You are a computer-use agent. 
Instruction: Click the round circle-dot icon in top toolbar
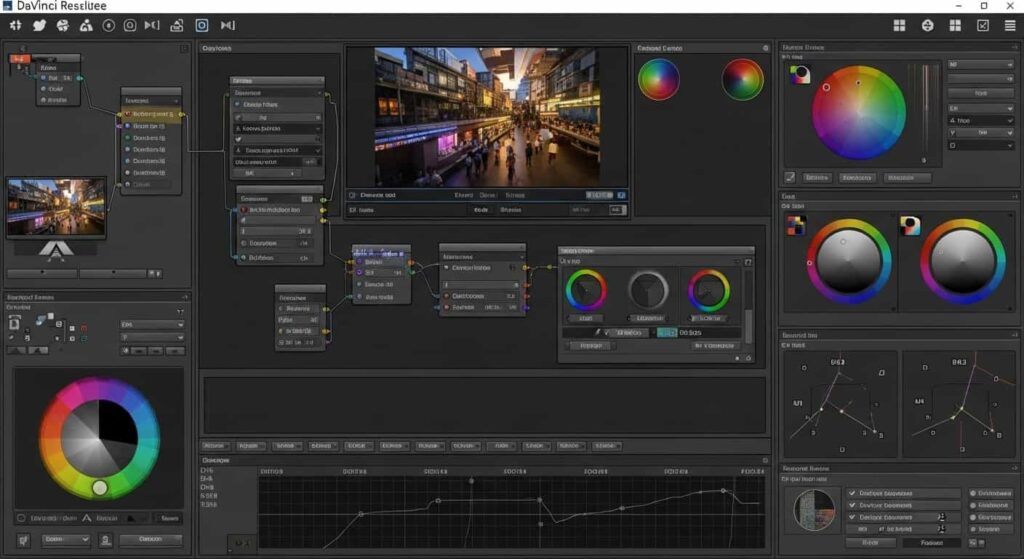pos(108,25)
